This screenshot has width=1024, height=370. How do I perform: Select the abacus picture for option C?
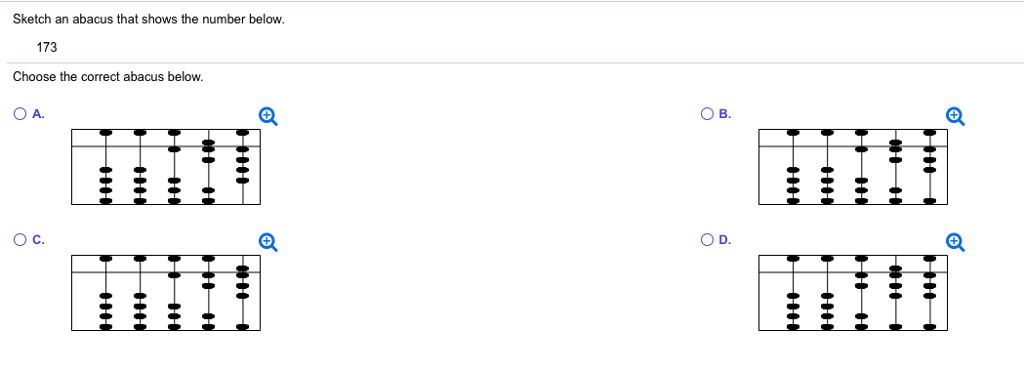pos(166,292)
